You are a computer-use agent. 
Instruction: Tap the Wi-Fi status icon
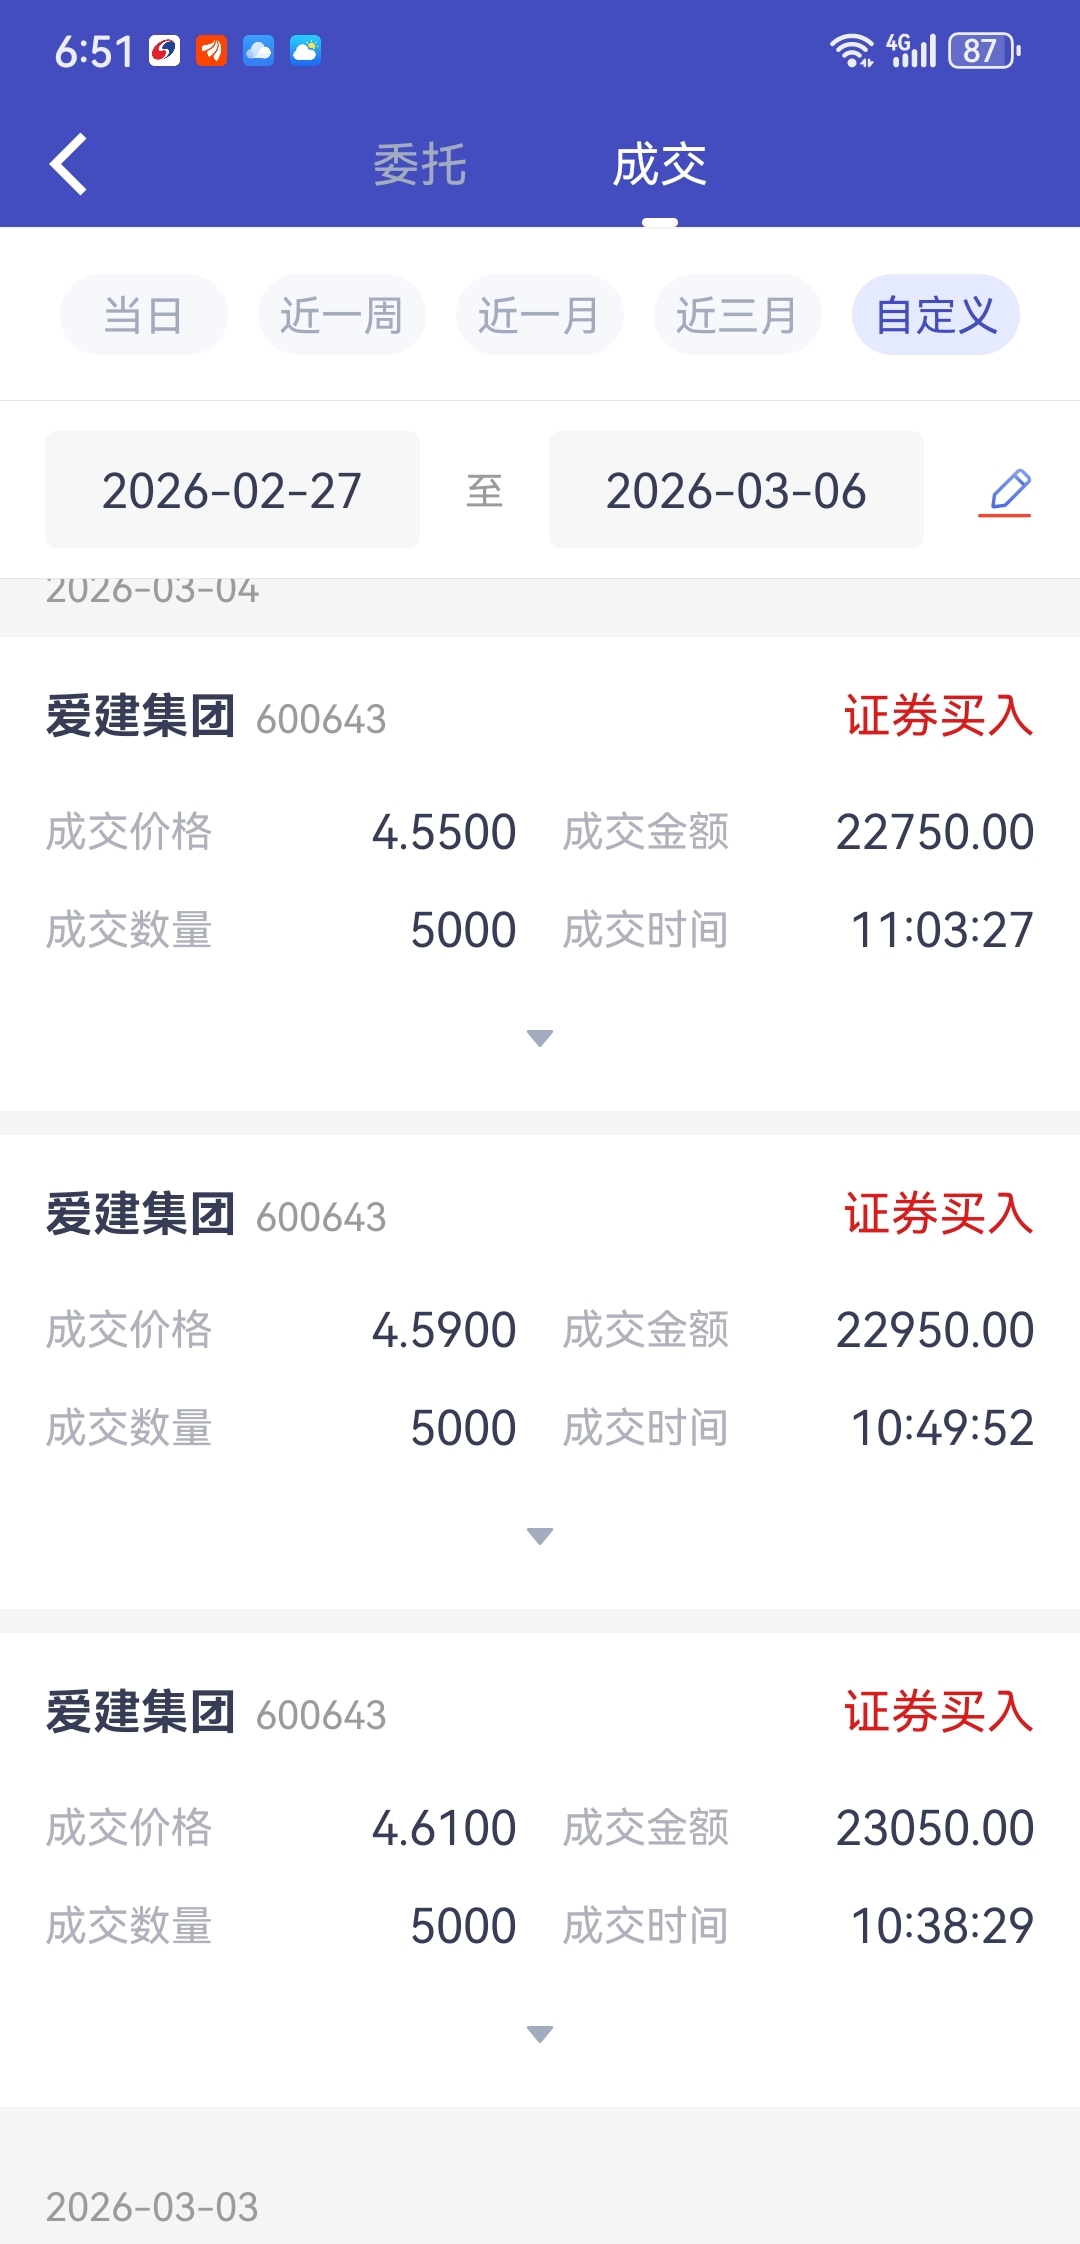pyautogui.click(x=851, y=50)
